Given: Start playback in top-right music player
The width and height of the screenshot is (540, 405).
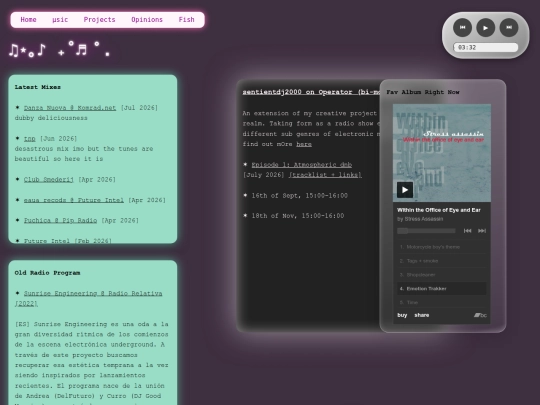Looking at the screenshot, I should coord(486,28).
